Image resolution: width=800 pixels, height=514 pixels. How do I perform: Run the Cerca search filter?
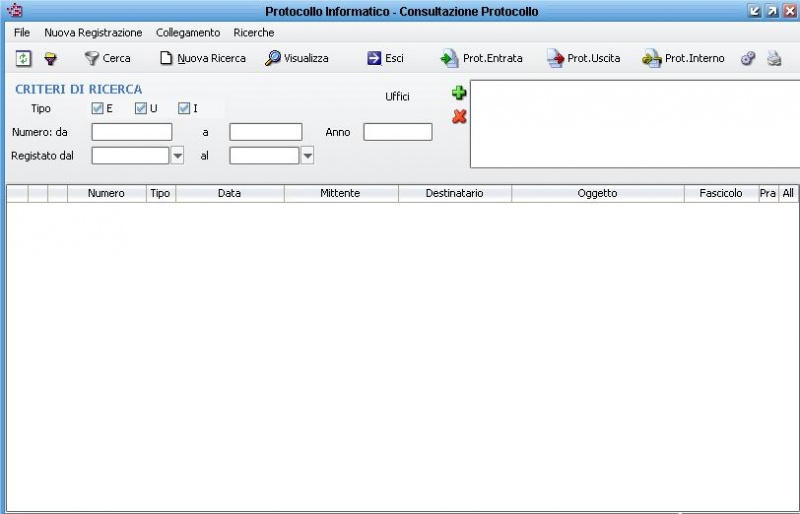pyautogui.click(x=107, y=58)
